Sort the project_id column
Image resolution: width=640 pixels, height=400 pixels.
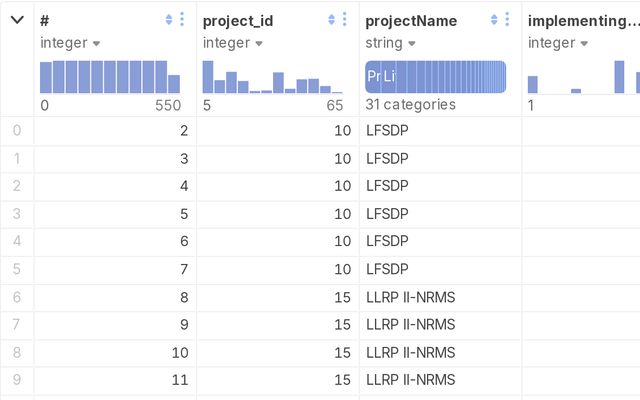pyautogui.click(x=331, y=20)
